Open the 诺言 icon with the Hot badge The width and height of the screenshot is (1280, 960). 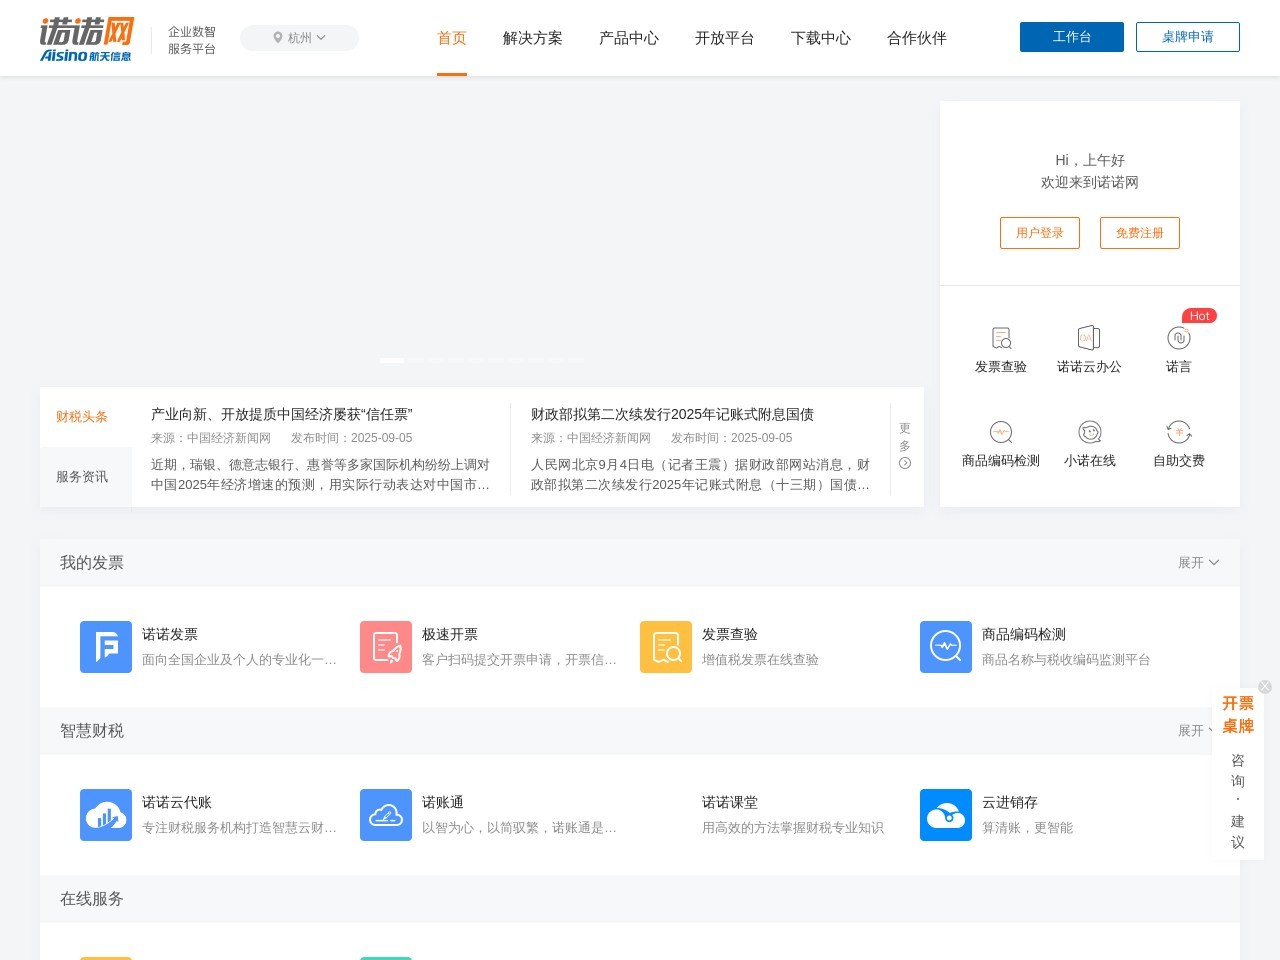pyautogui.click(x=1178, y=338)
